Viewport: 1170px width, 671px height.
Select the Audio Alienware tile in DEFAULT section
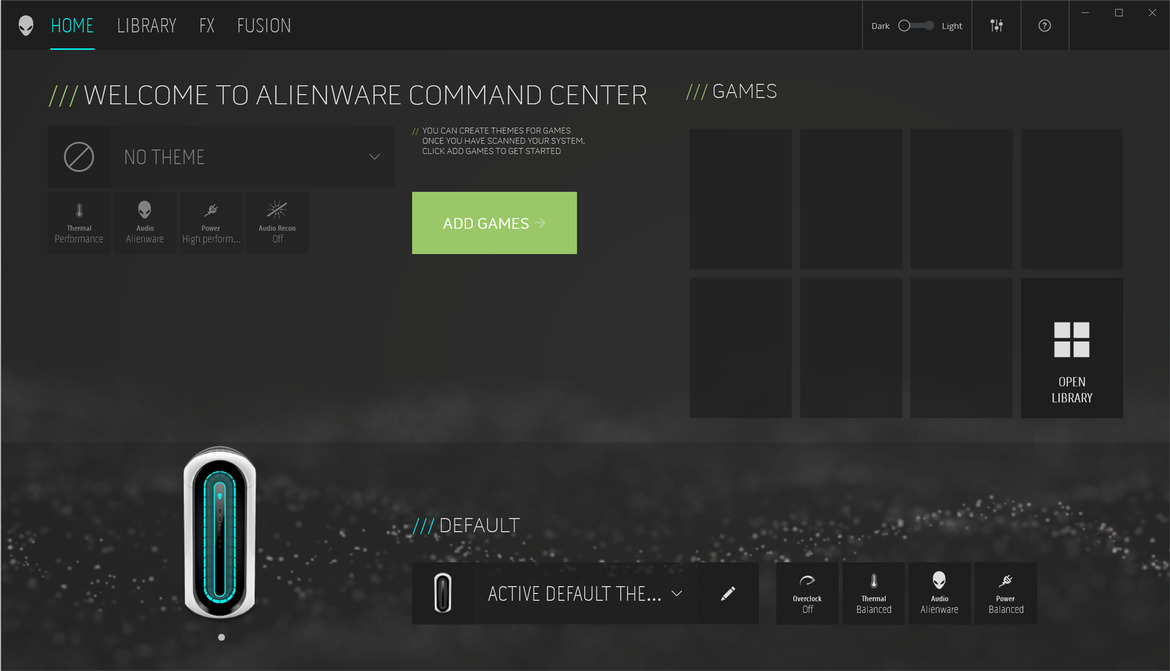[x=939, y=593]
